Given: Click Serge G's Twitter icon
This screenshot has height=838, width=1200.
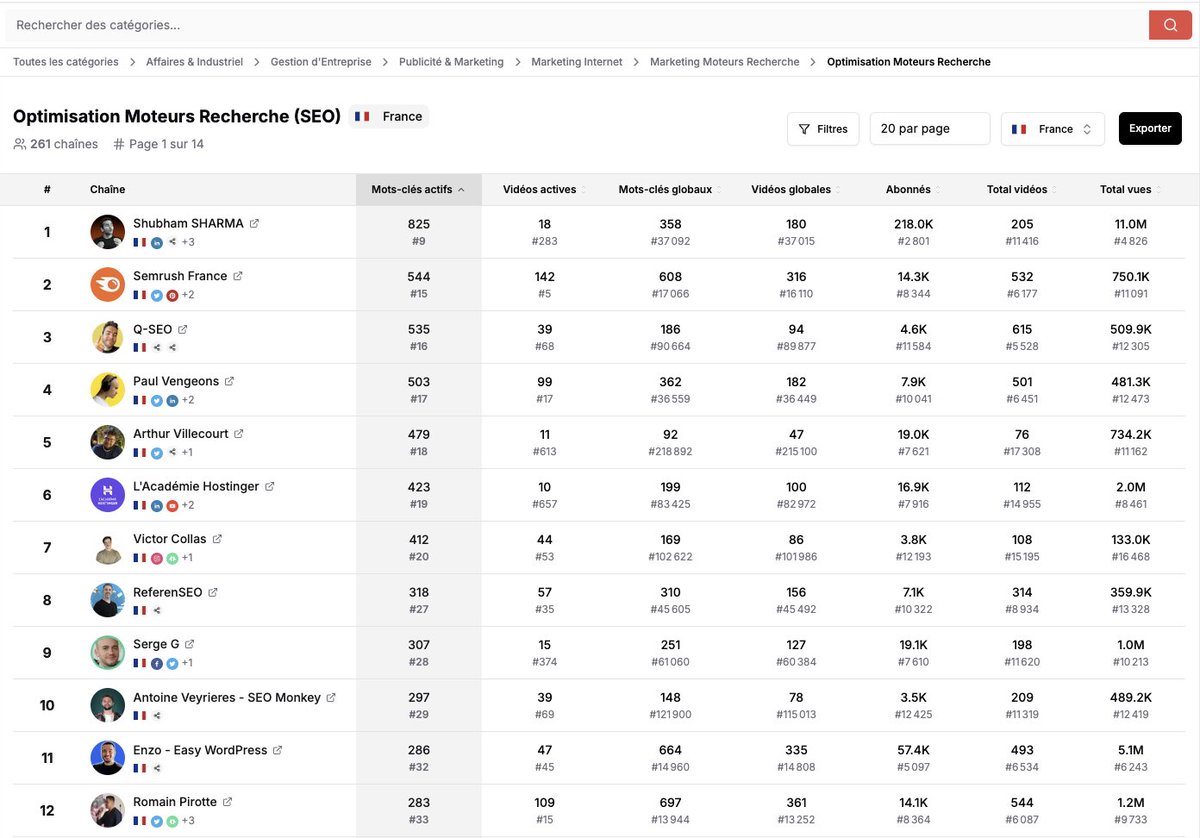Looking at the screenshot, I should click(172, 663).
